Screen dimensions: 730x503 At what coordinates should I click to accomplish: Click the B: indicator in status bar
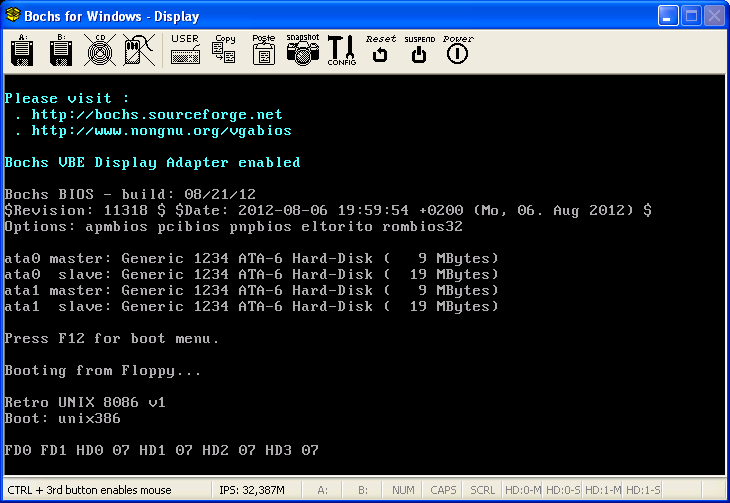tap(363, 490)
